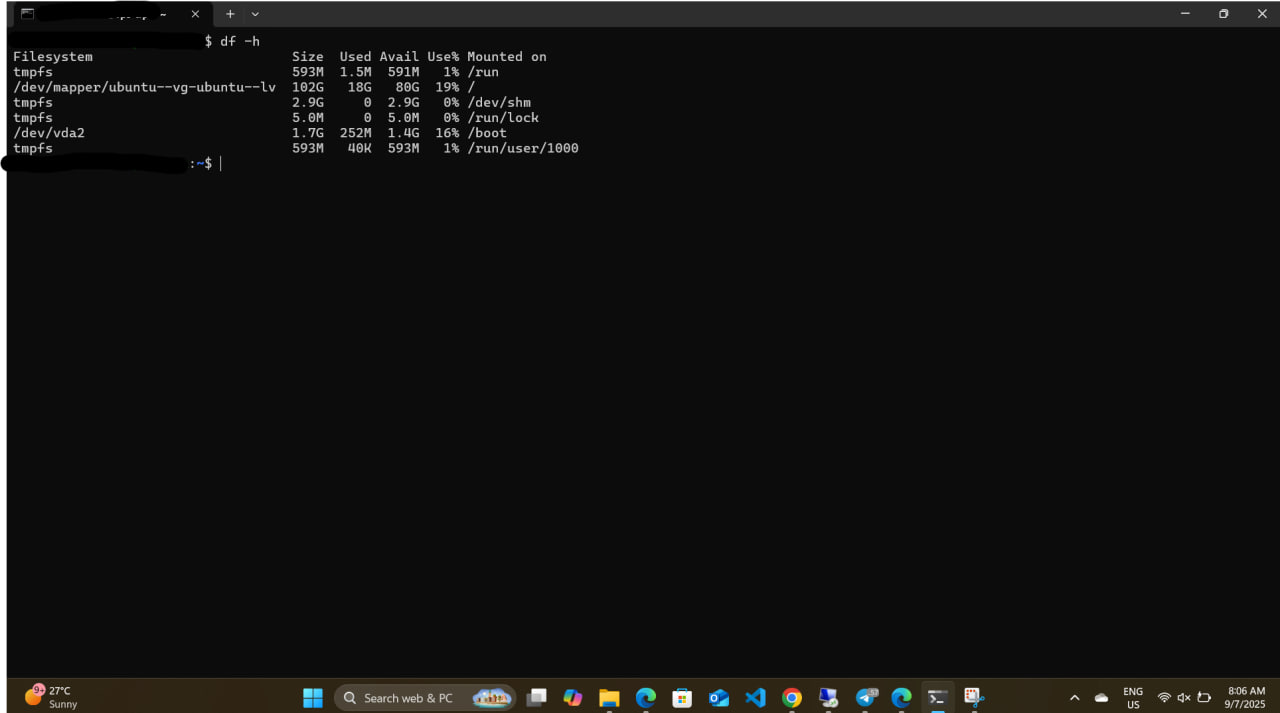Image resolution: width=1280 pixels, height=713 pixels.
Task: Select the active terminal tab
Action: point(100,14)
